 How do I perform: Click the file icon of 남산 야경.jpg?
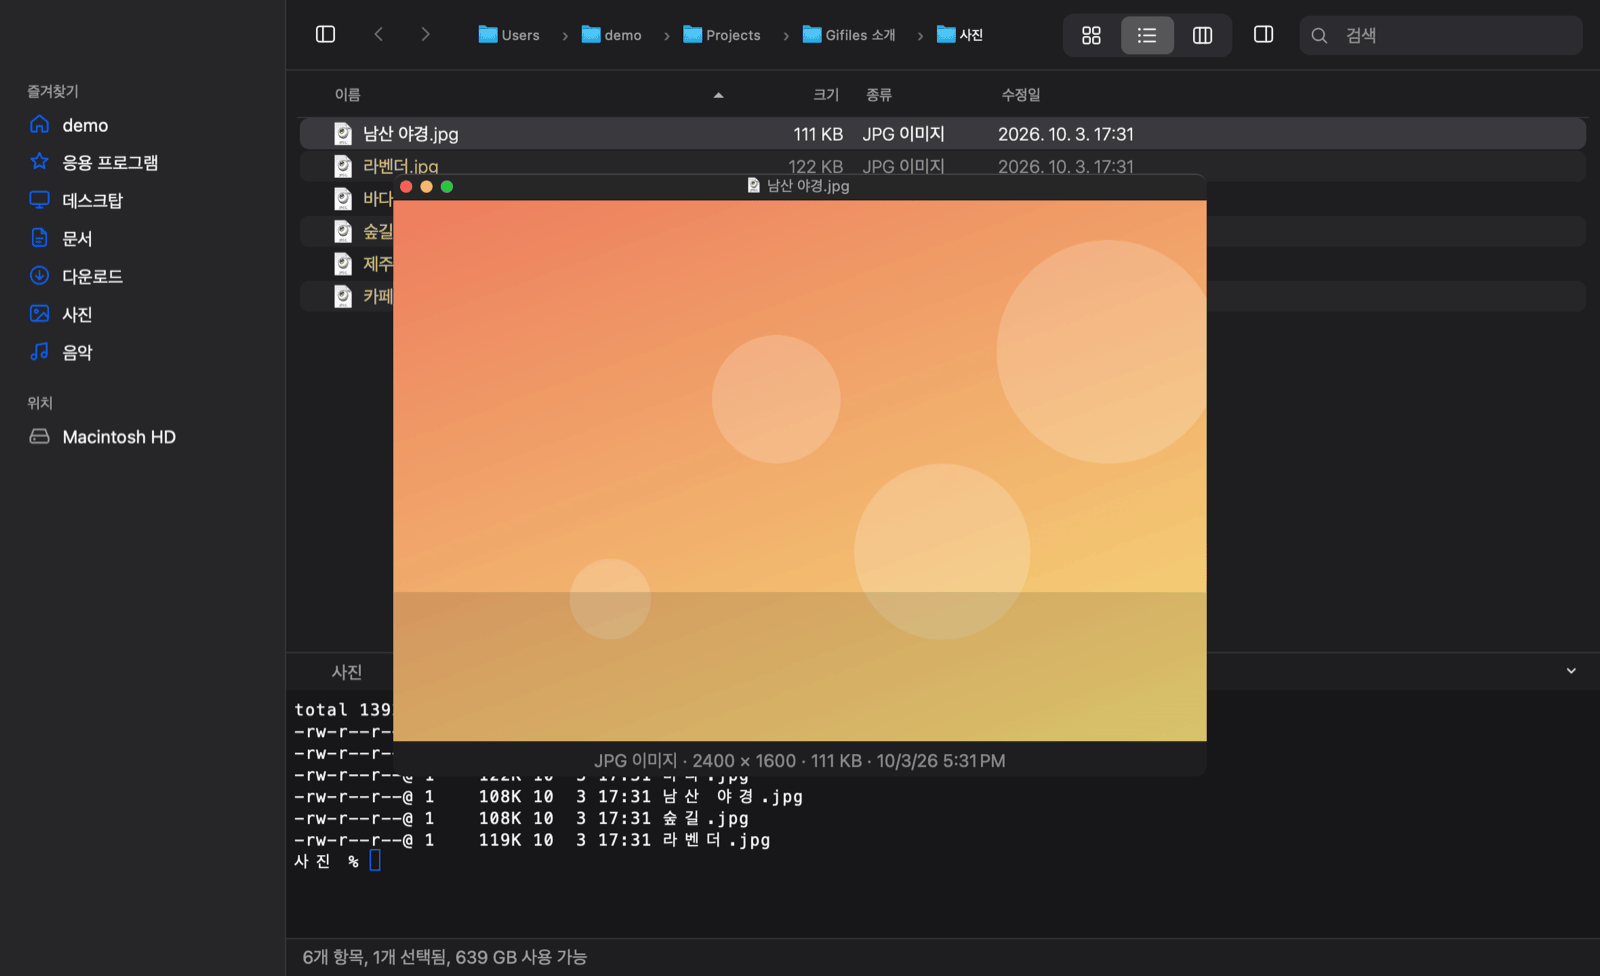pos(343,134)
